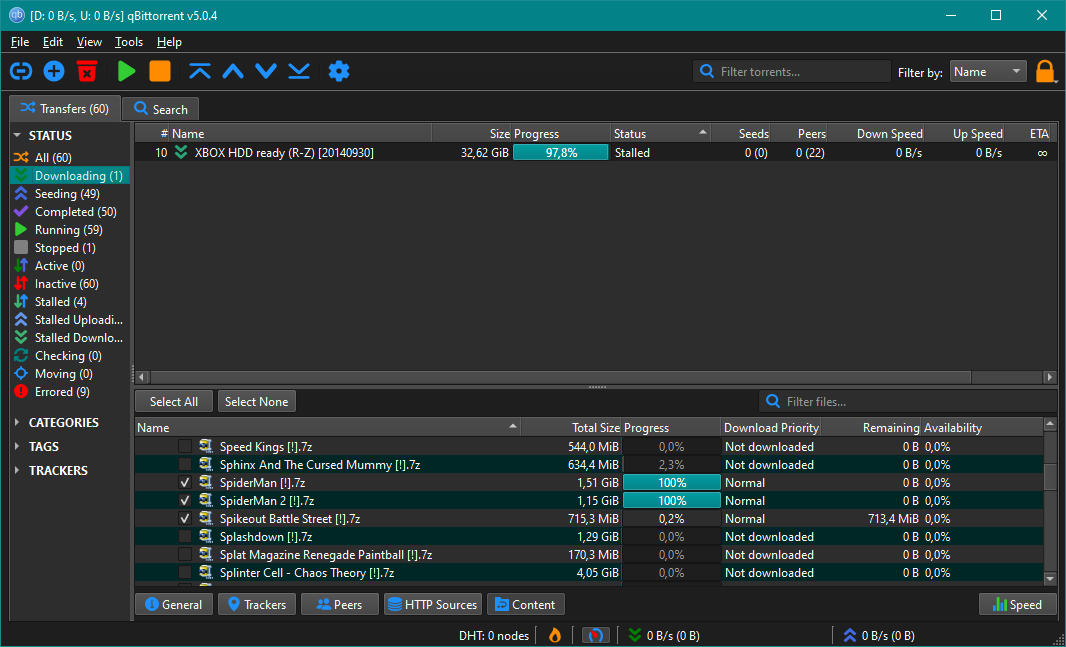Select the Running (59) status filter
The image size is (1066, 647).
[x=70, y=230]
